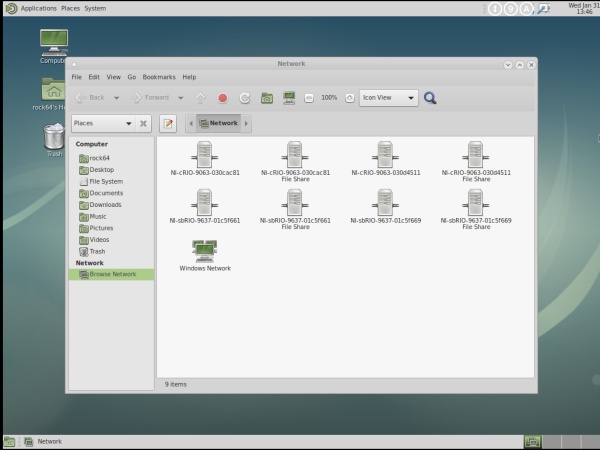Open the Computer toolbar icon
The width and height of the screenshot is (600, 450).
289,98
